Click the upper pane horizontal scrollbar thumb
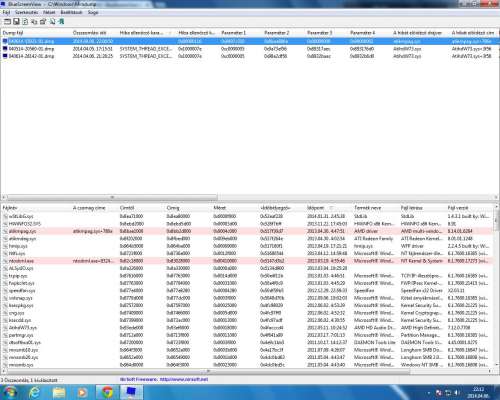500x400 pixels. 112,197
